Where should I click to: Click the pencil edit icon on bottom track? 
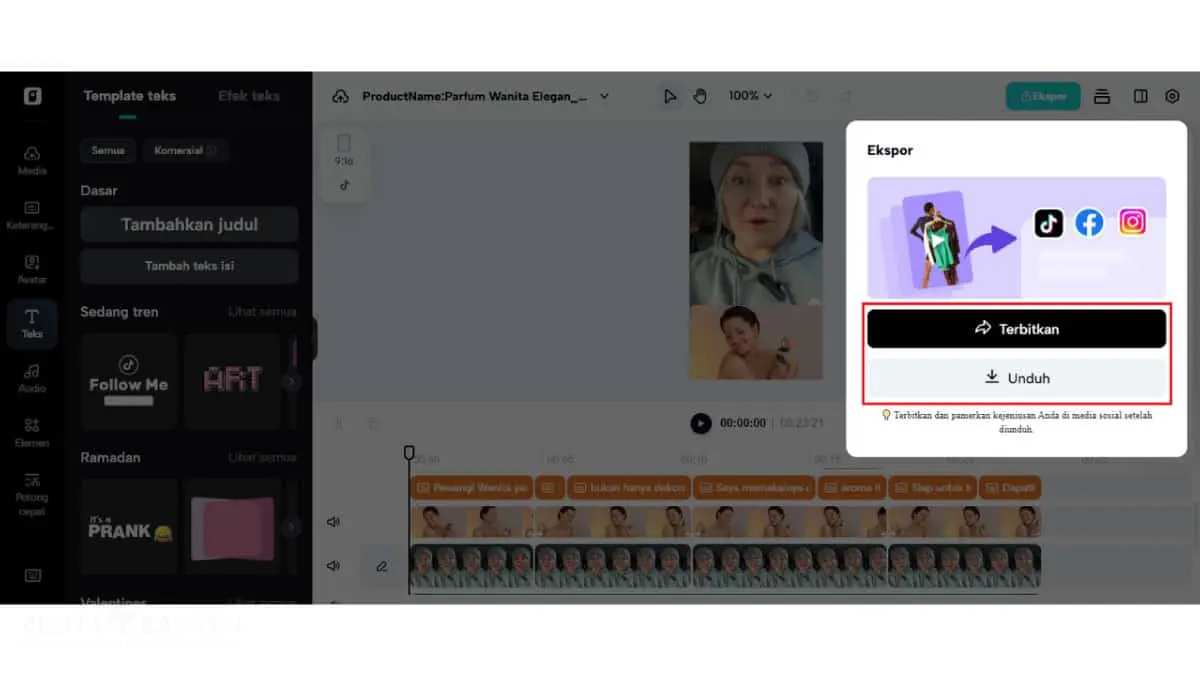(381, 566)
